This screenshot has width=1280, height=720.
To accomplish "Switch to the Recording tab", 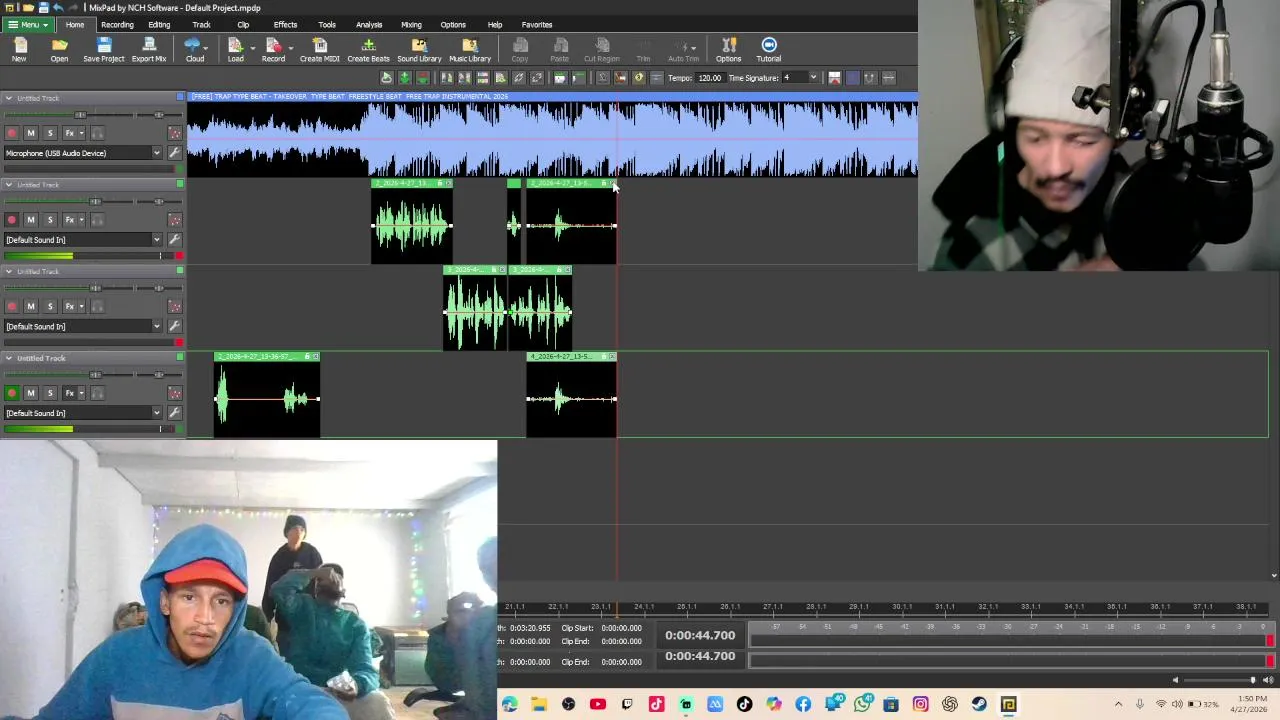I will (x=117, y=25).
